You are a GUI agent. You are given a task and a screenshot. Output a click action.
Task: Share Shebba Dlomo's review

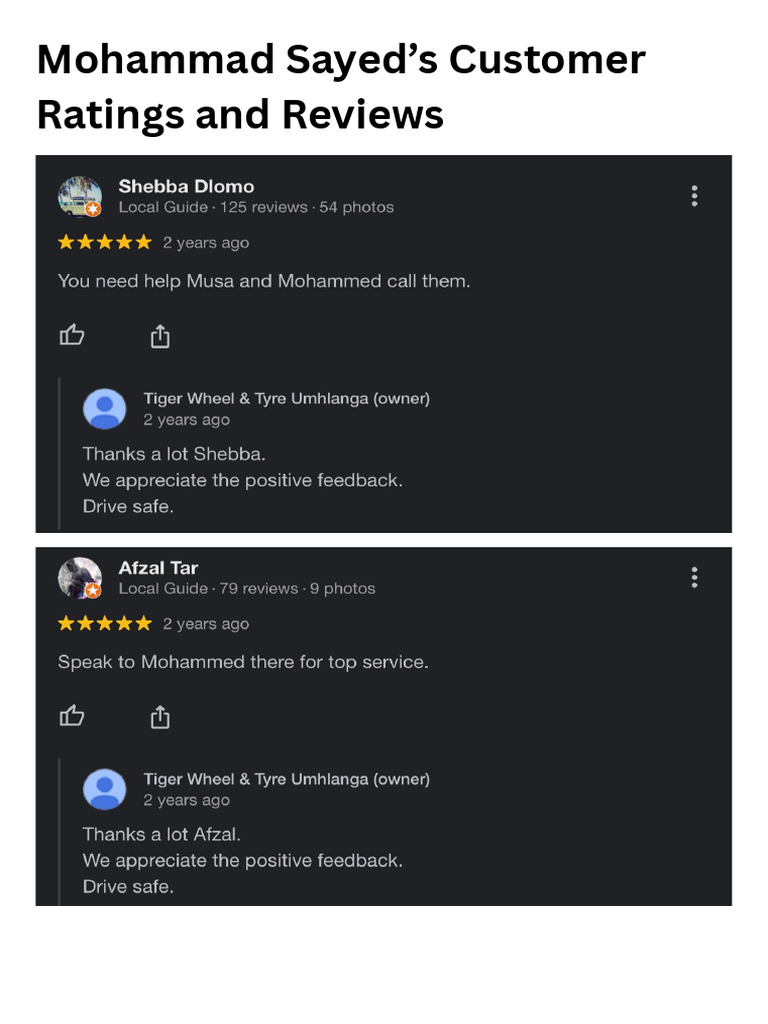(x=160, y=336)
